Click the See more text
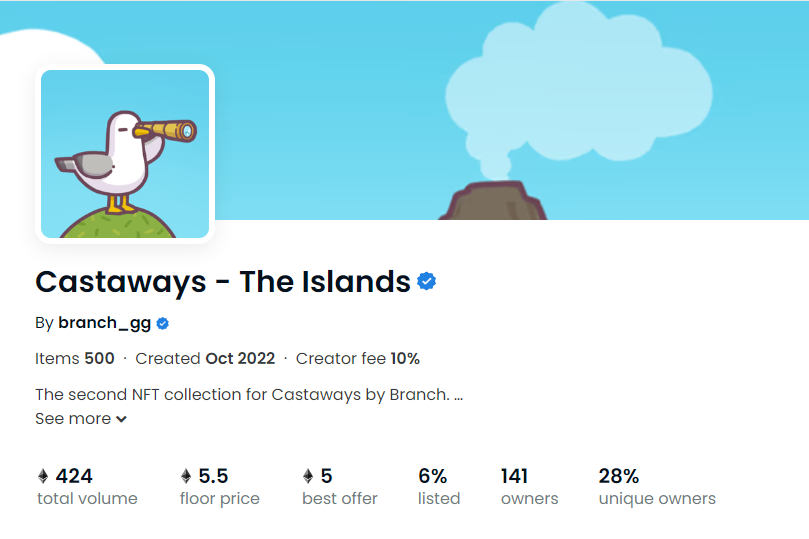This screenshot has width=809, height=539. point(73,418)
